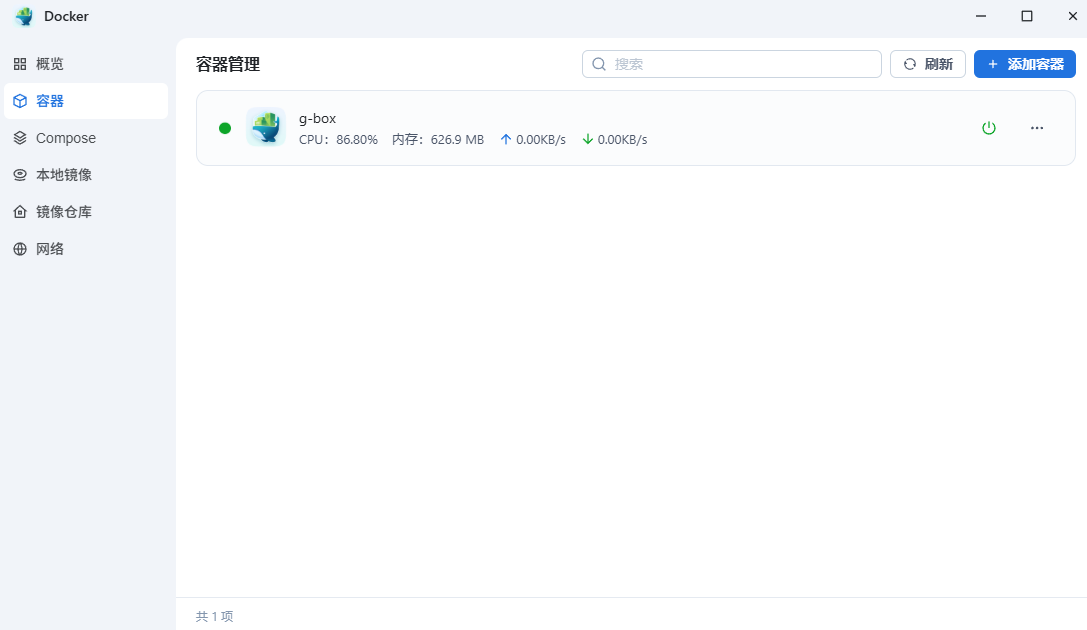Screen dimensions: 1087x630
Task: Click the Compose layers icon
Action: click(20, 138)
